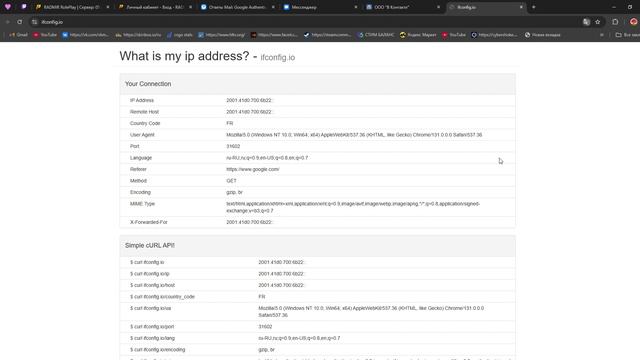The image size is (640, 360).
Task: Click the '$ curl ifconfig.io/country_code' command text
Action: [x=162, y=297]
